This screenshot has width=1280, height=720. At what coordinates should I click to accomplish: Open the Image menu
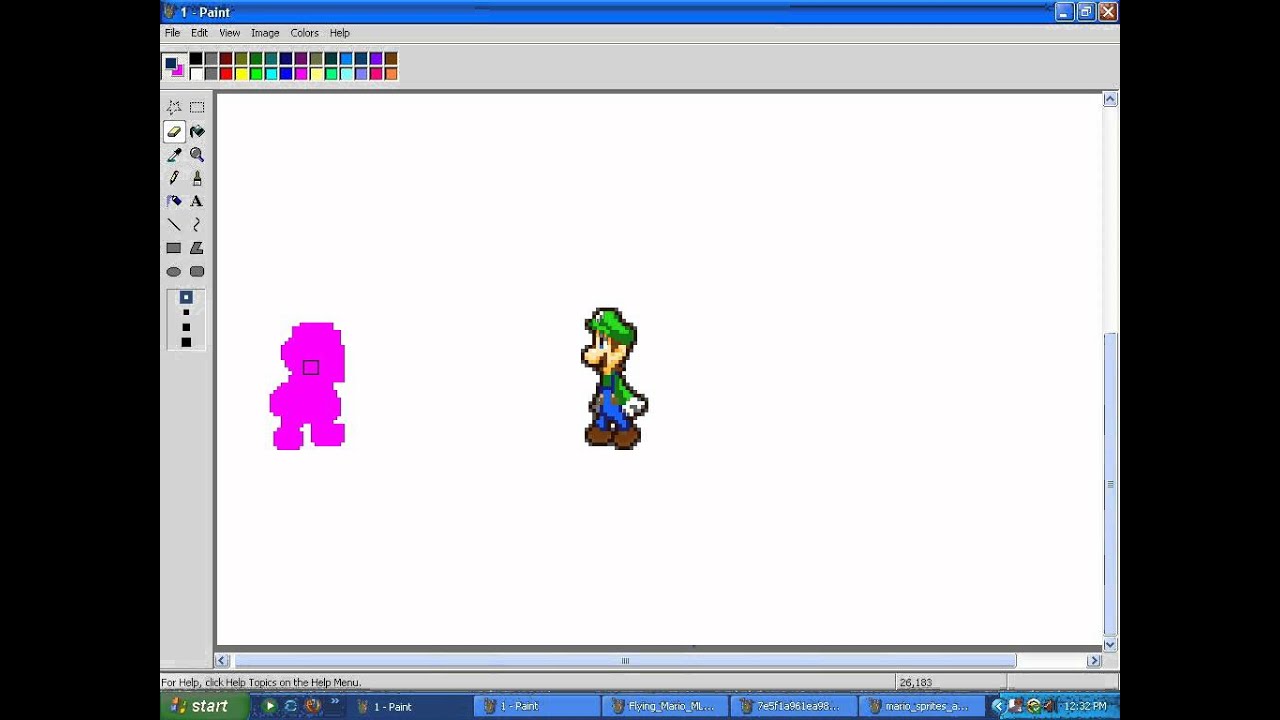point(265,33)
